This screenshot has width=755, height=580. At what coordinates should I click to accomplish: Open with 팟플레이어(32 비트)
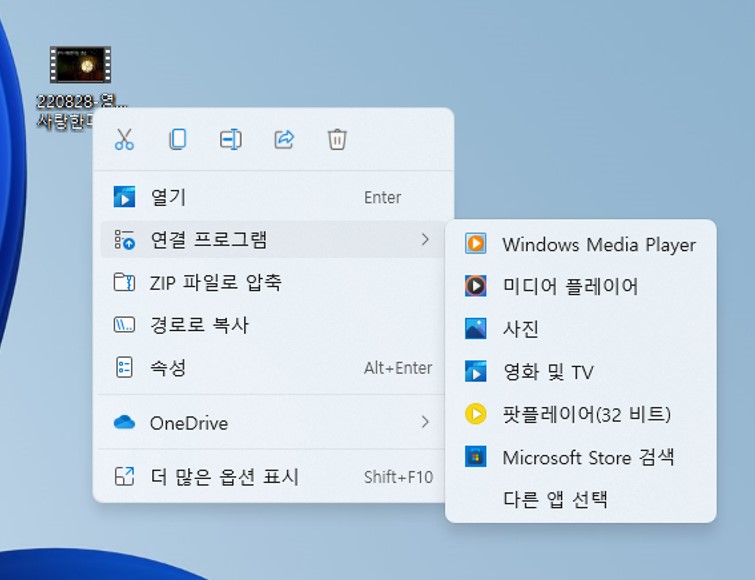coord(581,414)
